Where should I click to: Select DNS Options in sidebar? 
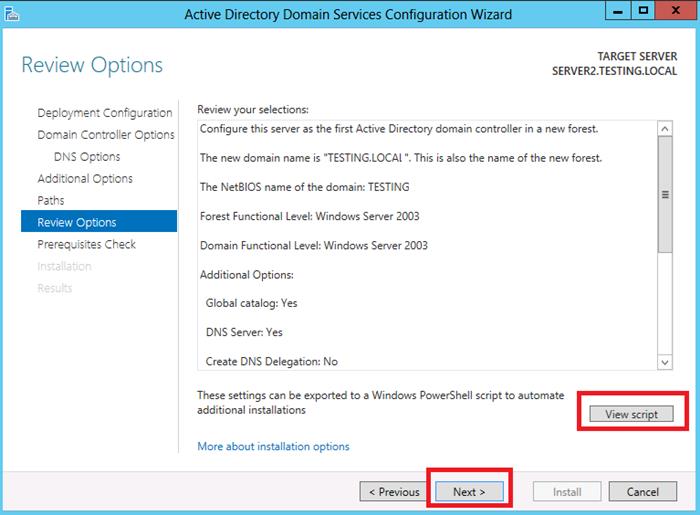87,157
